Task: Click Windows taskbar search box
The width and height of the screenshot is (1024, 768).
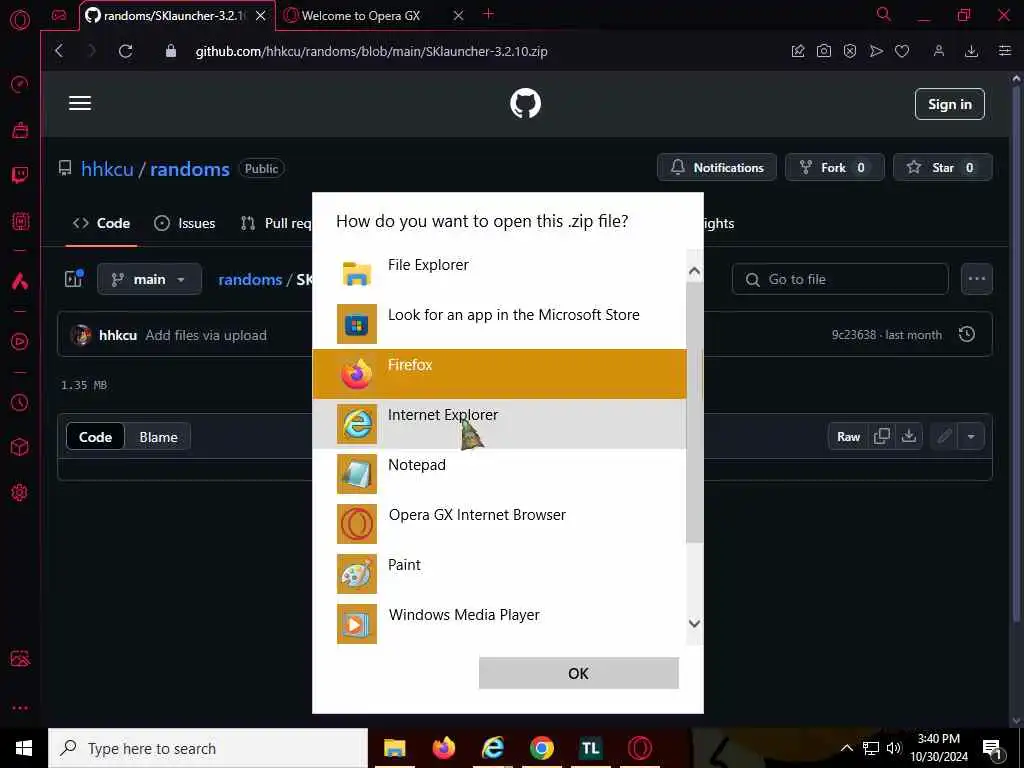Action: (208, 748)
